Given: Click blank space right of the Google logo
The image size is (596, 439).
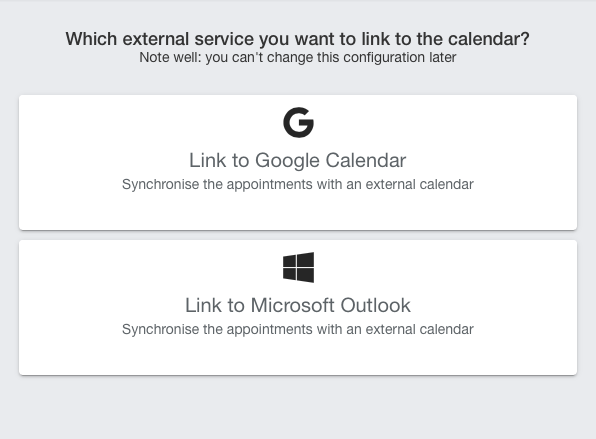Looking at the screenshot, I should [445, 122].
